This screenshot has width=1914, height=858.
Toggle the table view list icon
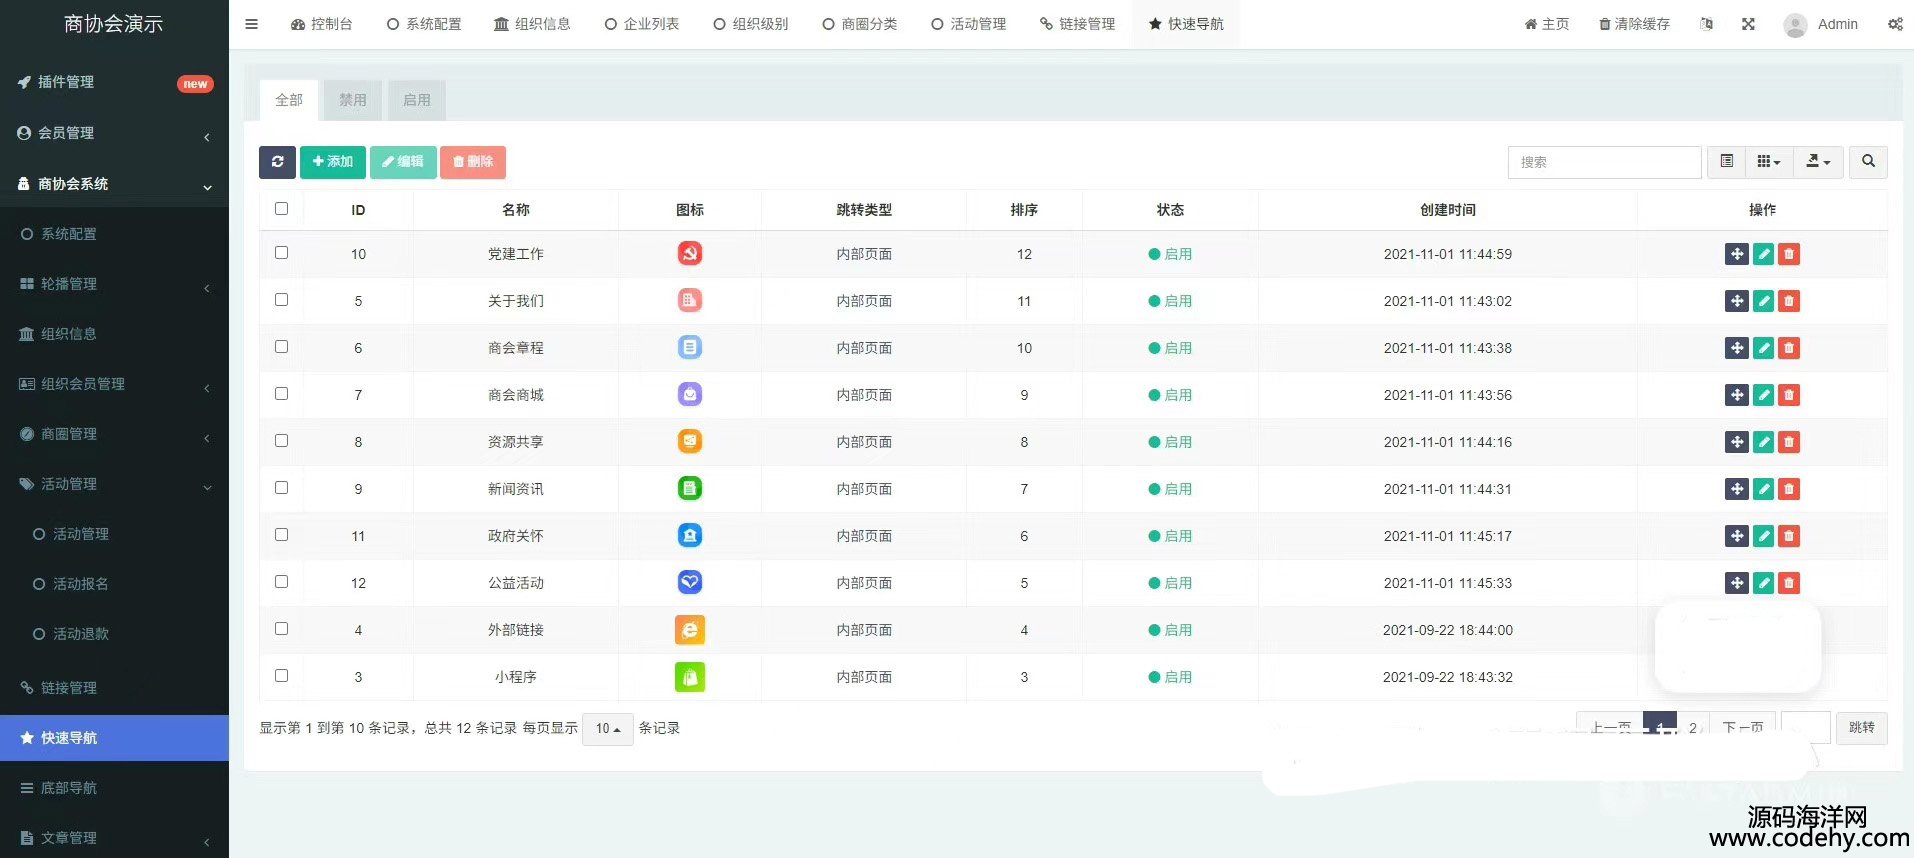point(1726,162)
